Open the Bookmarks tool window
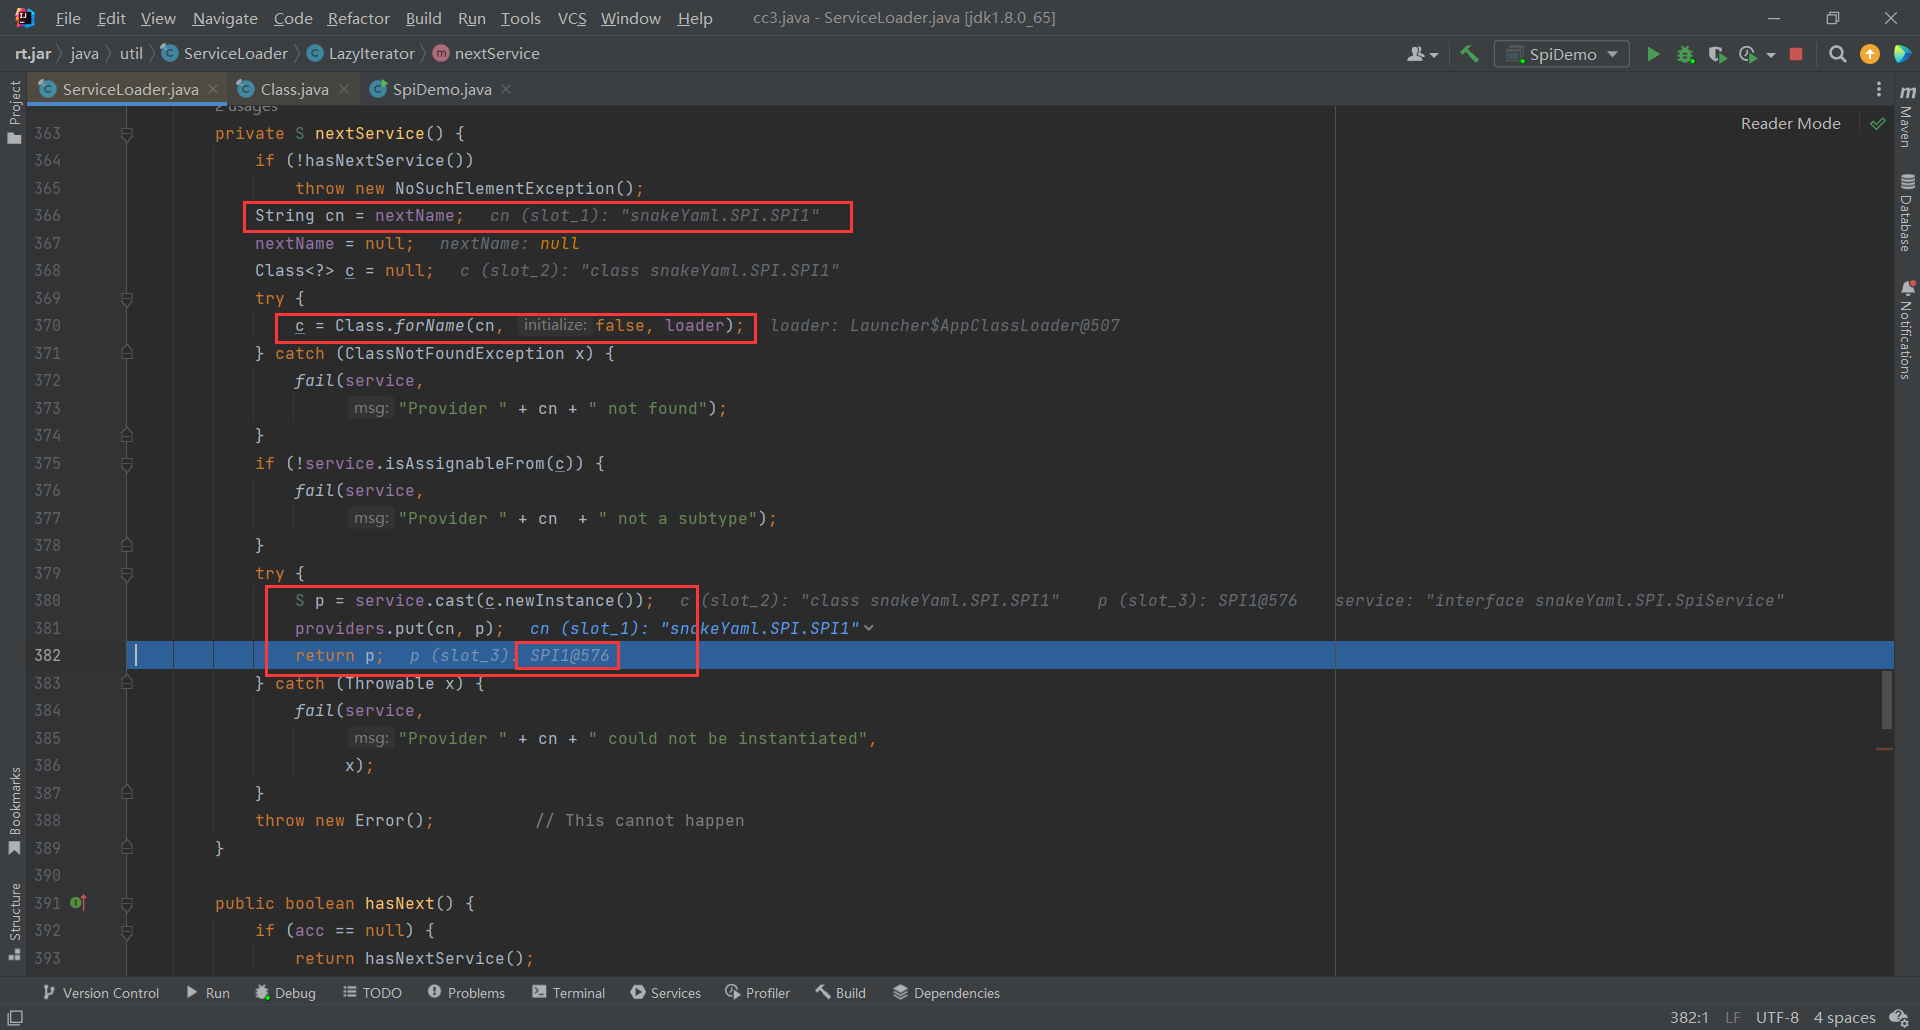This screenshot has height=1030, width=1920. [14, 810]
